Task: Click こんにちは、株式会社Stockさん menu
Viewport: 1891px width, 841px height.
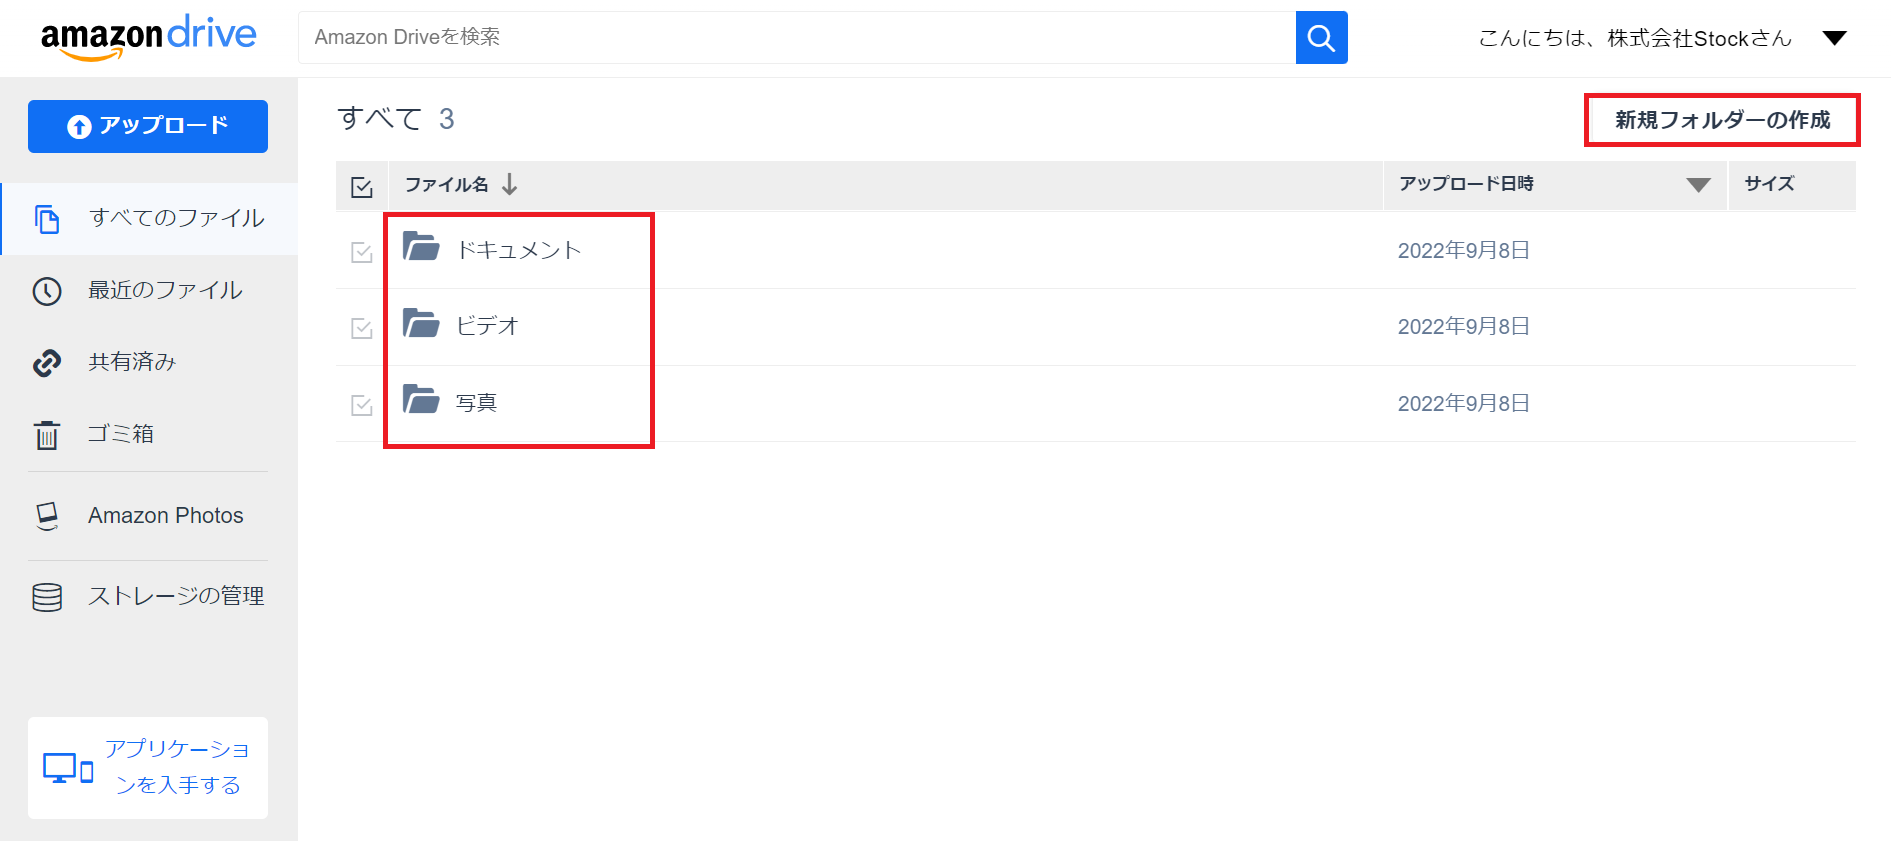Action: tap(1634, 37)
